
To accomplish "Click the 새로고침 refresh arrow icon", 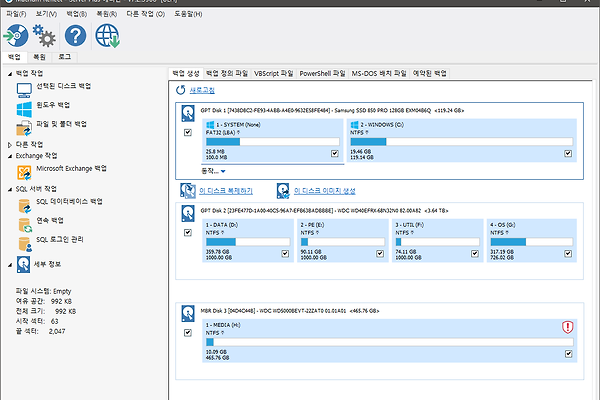I will (181, 90).
